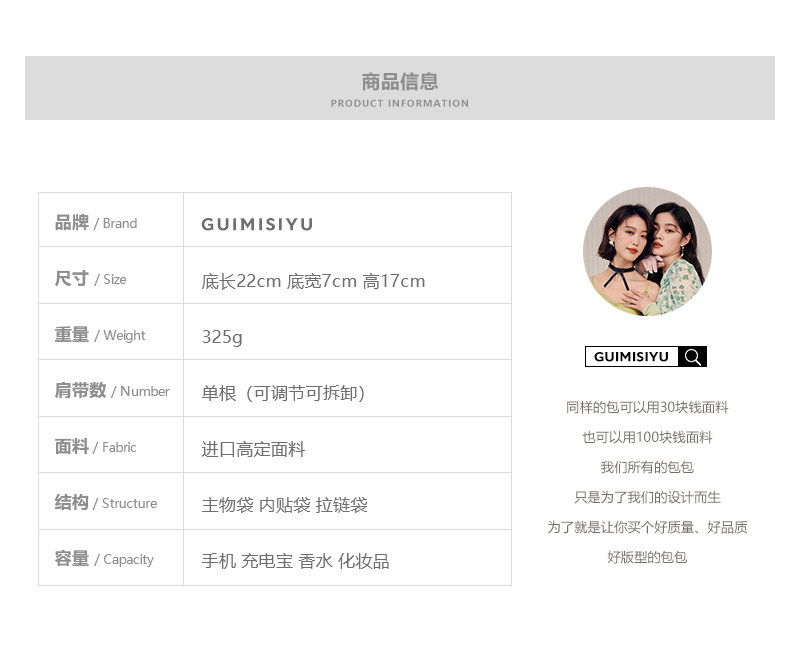Click the GUIMISIYU search box label
The width and height of the screenshot is (800, 647).
pyautogui.click(x=631, y=357)
